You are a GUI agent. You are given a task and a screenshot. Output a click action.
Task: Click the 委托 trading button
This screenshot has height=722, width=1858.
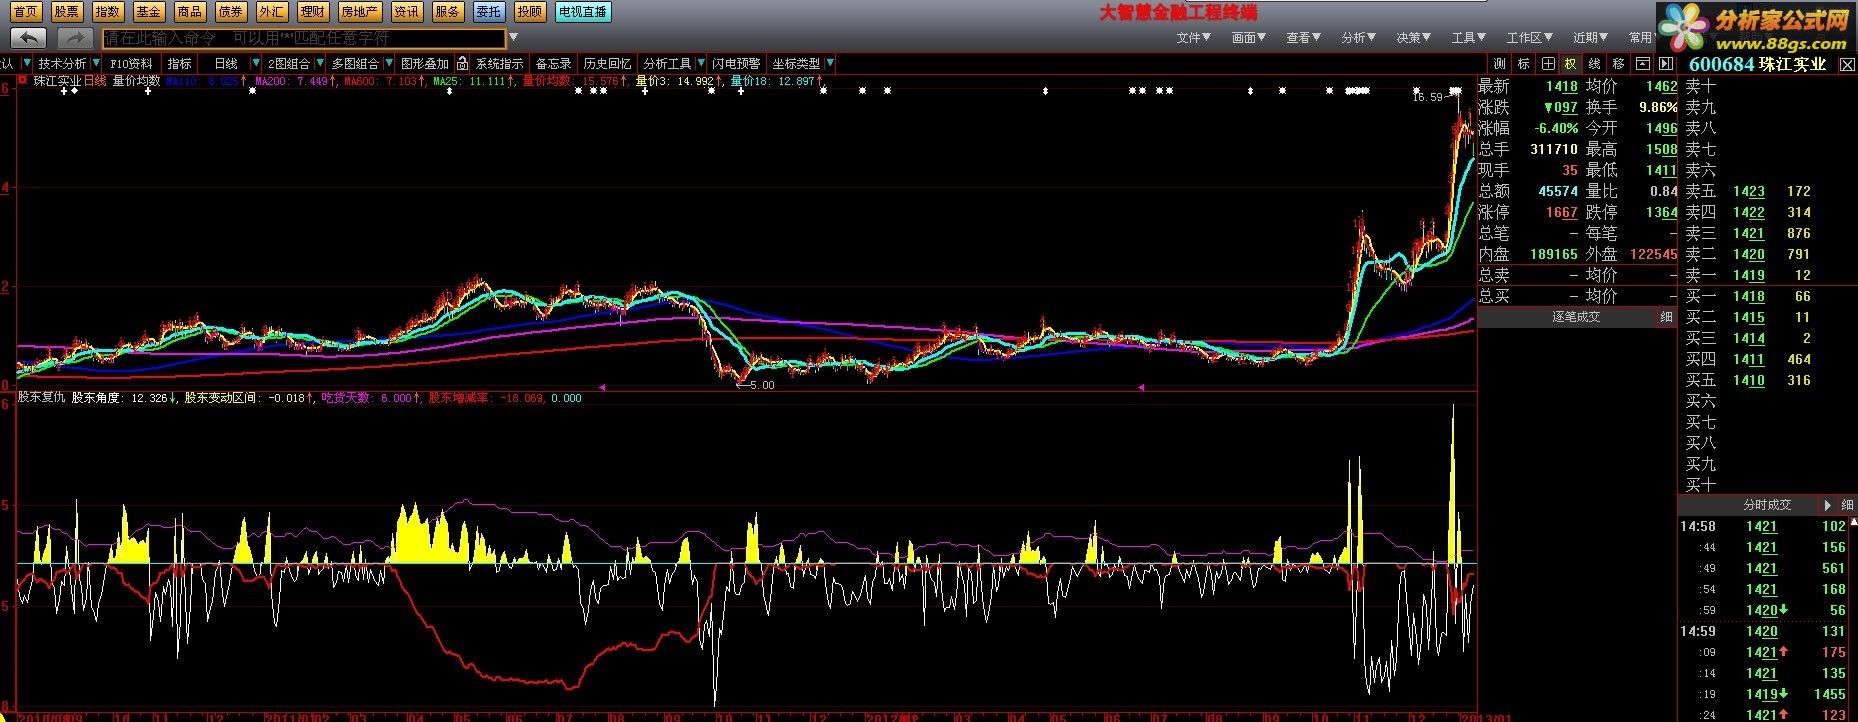489,12
